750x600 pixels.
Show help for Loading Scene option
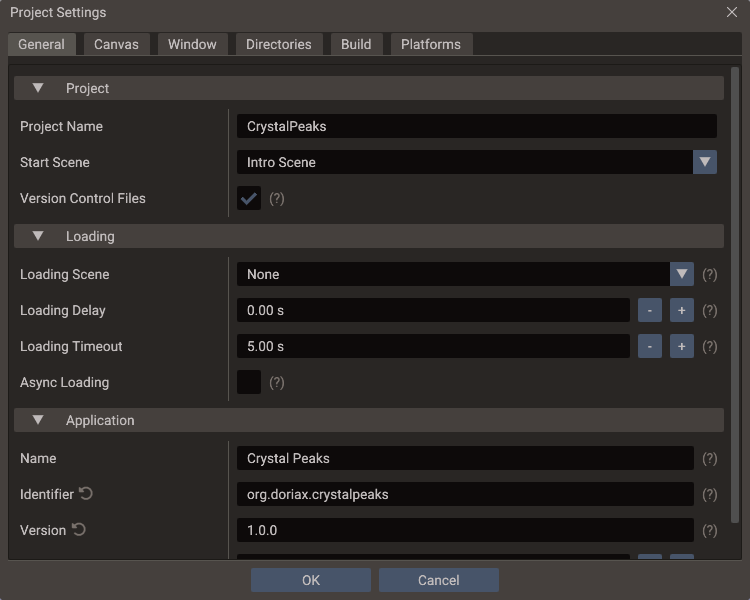point(709,275)
